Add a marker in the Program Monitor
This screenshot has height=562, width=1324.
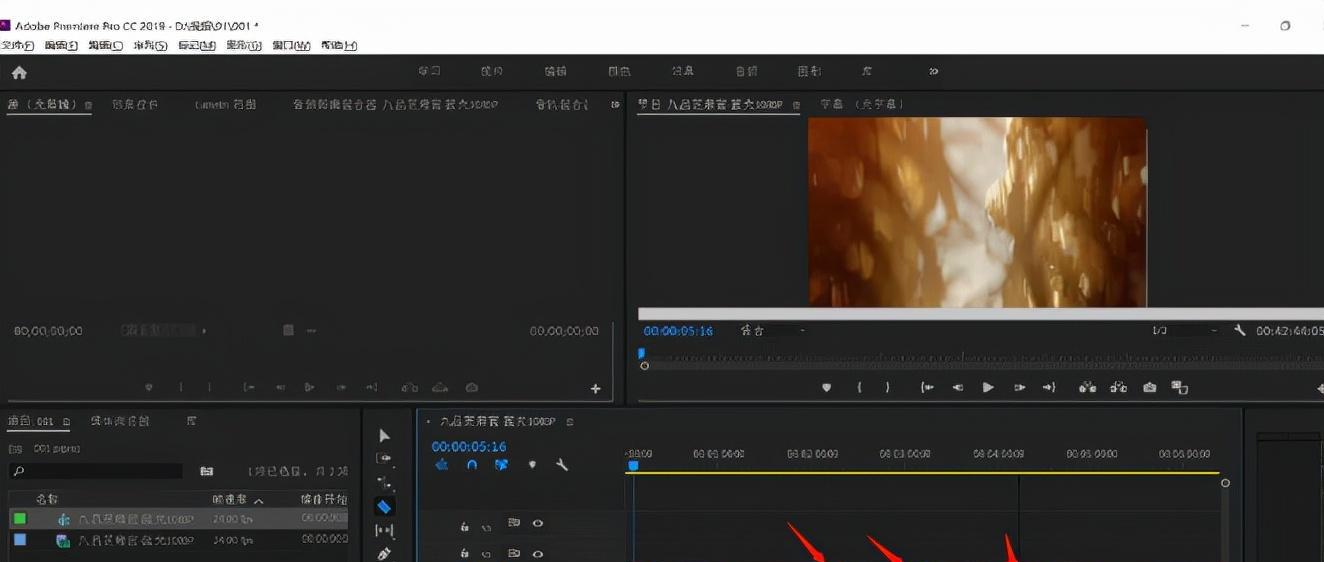[826, 388]
